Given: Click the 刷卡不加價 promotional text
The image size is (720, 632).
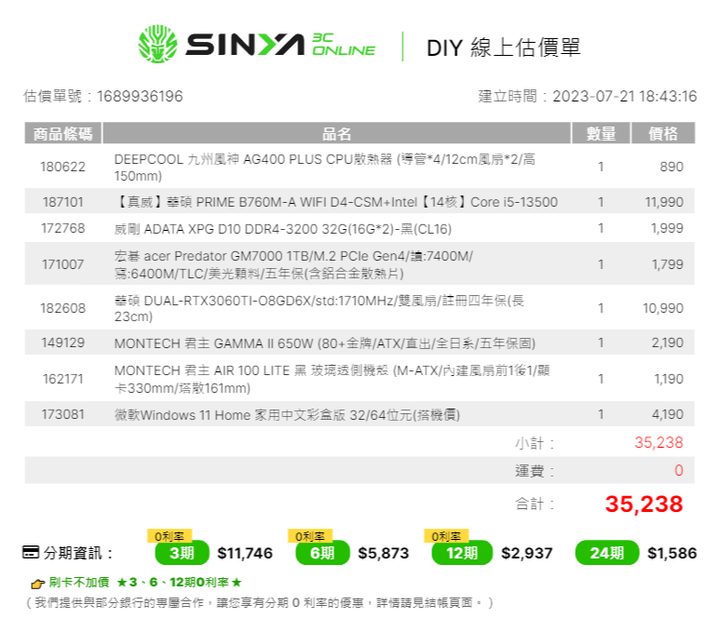Looking at the screenshot, I should click(145, 582).
